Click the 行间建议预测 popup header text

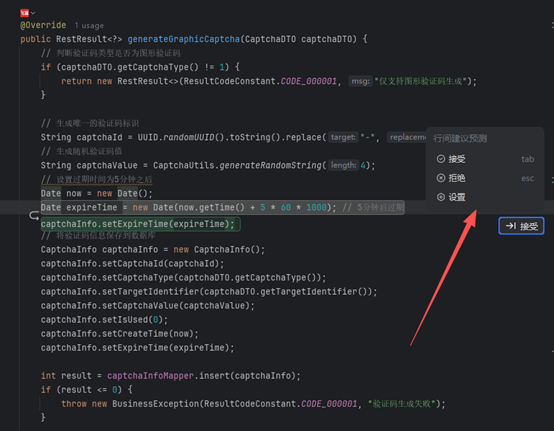point(460,138)
